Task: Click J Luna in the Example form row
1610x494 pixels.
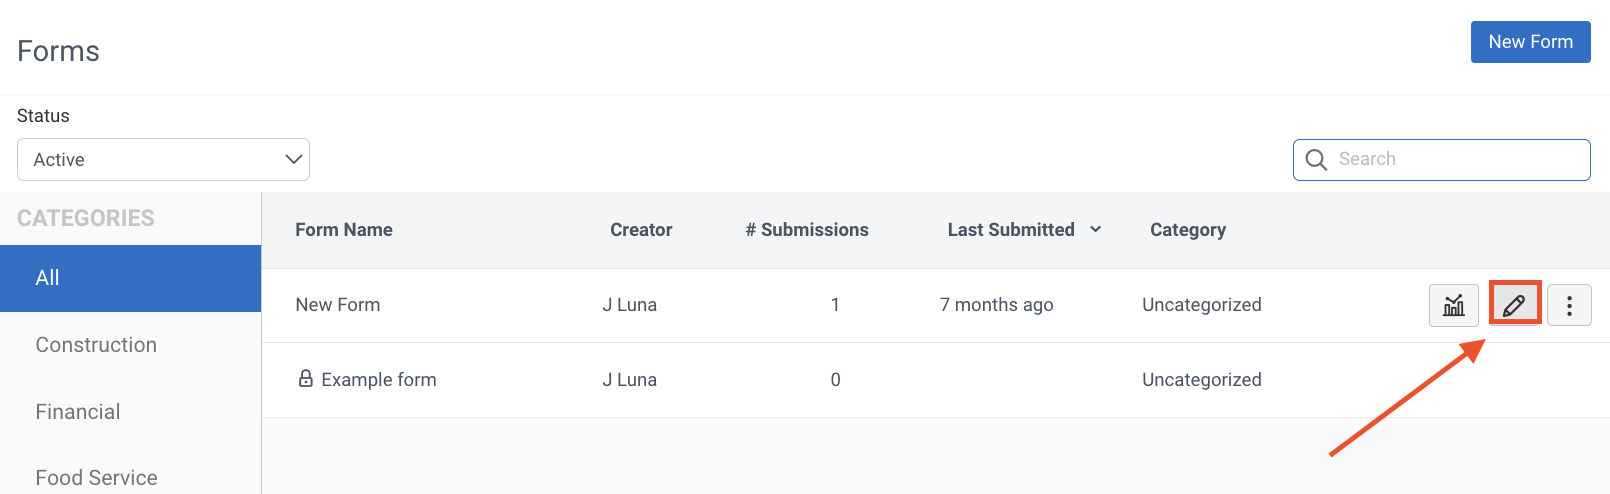Action: pyautogui.click(x=629, y=380)
